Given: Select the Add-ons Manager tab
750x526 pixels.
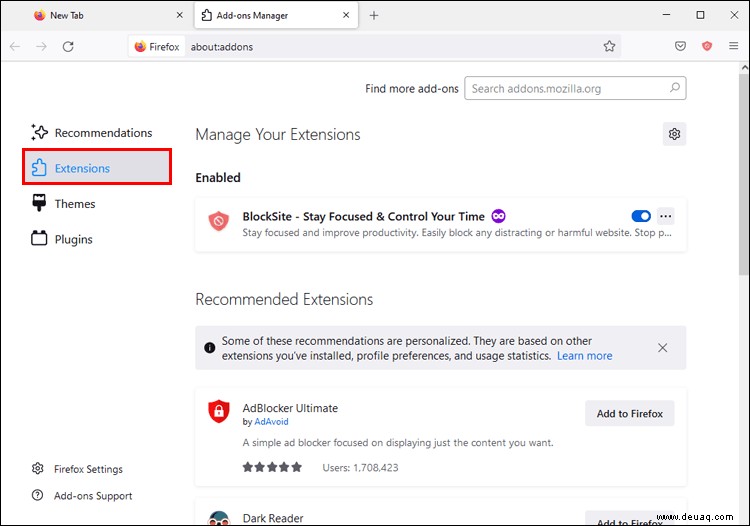Looking at the screenshot, I should (x=276, y=15).
